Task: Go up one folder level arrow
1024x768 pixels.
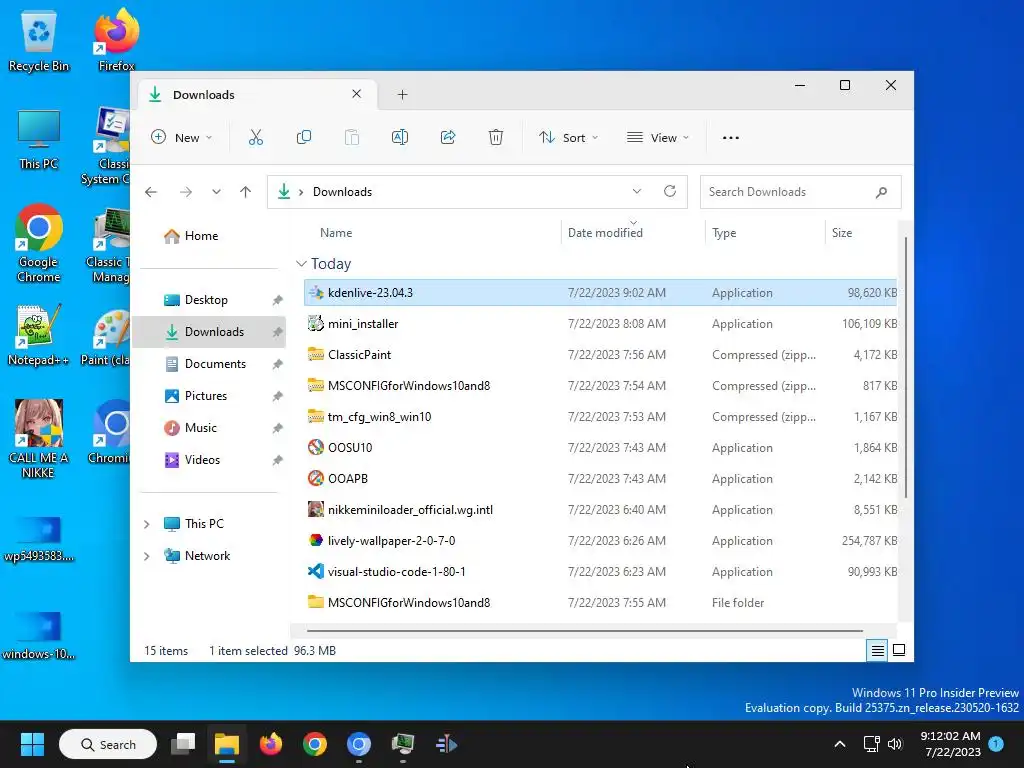Action: click(x=246, y=192)
